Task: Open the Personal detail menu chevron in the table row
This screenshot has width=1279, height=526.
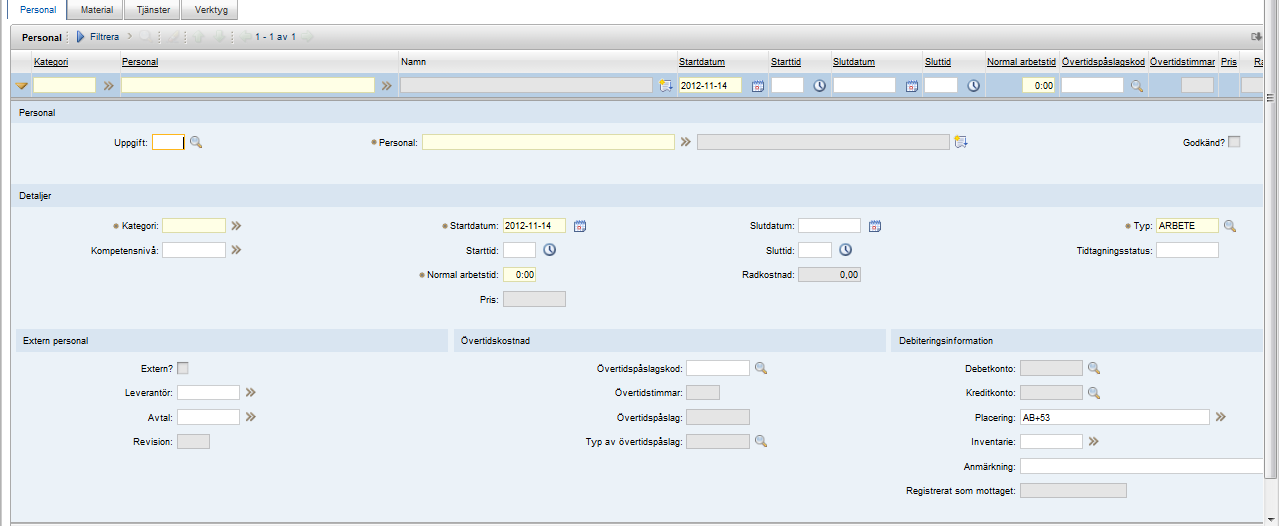Action: (x=387, y=86)
